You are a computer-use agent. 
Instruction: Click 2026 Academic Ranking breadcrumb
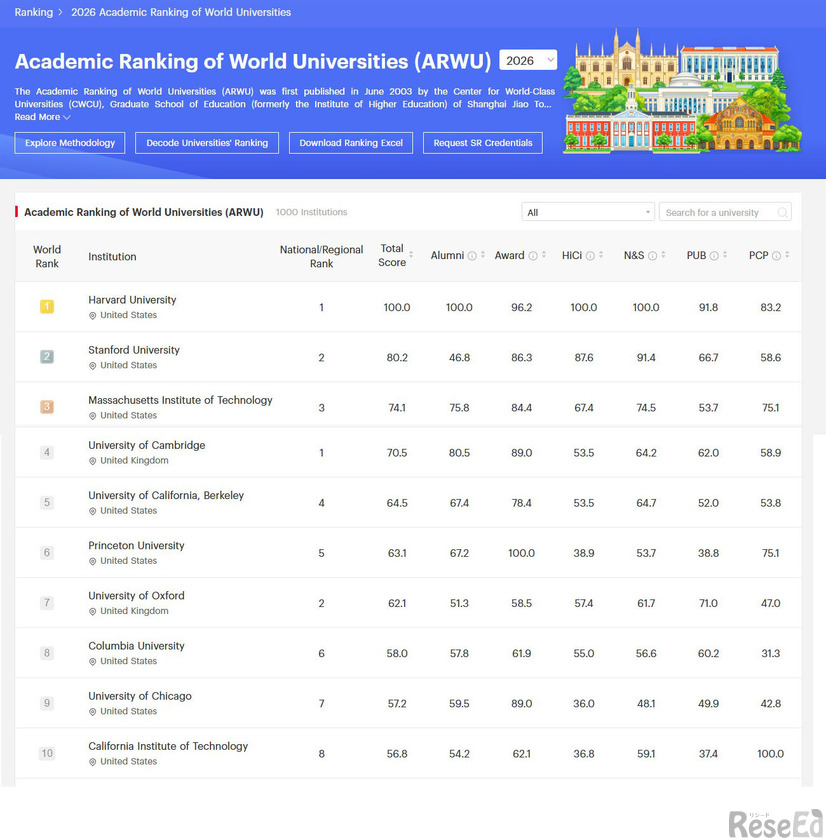point(181,12)
